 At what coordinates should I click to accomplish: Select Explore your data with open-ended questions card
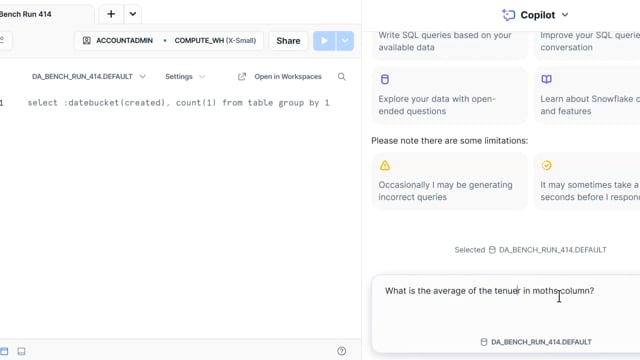(x=449, y=95)
